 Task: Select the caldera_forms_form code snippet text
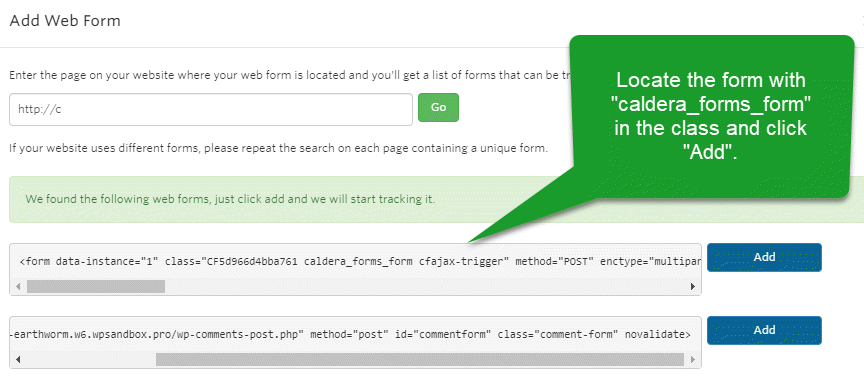pos(360,262)
